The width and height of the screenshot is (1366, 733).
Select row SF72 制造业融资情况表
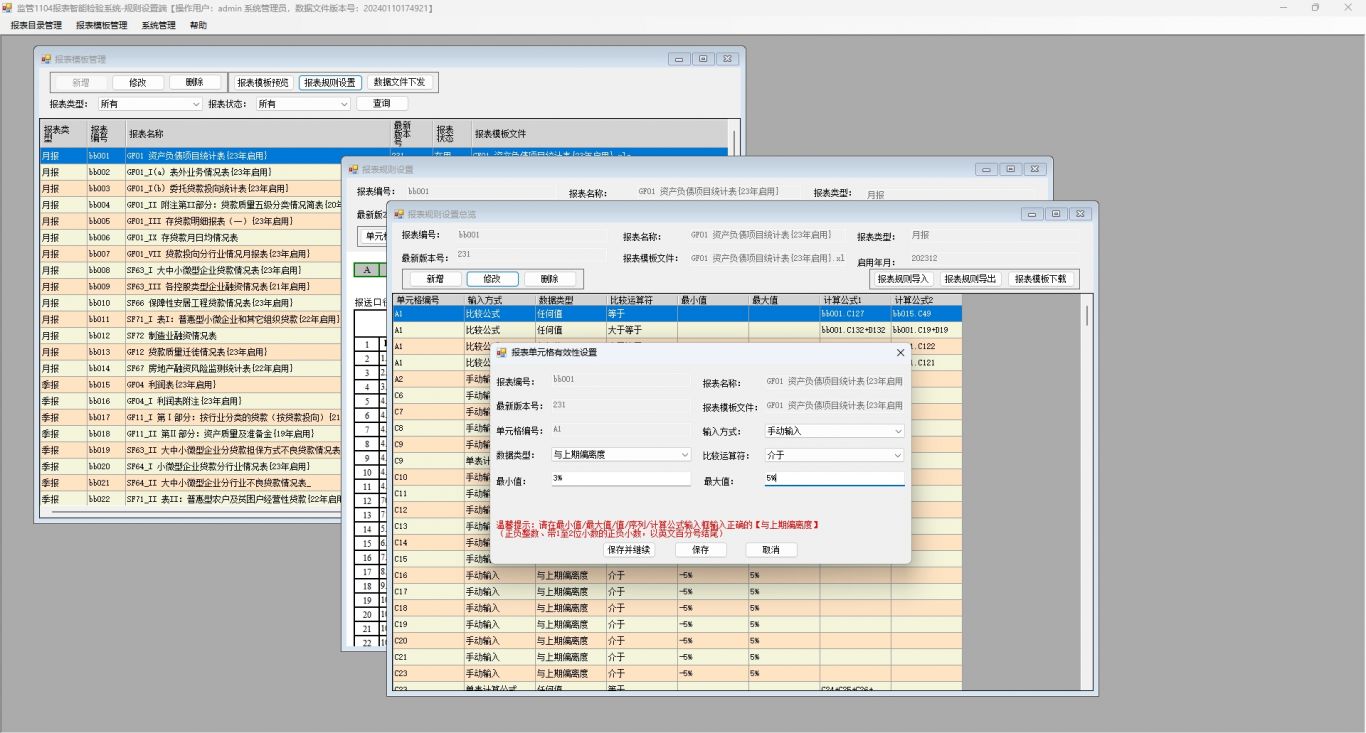coord(190,335)
